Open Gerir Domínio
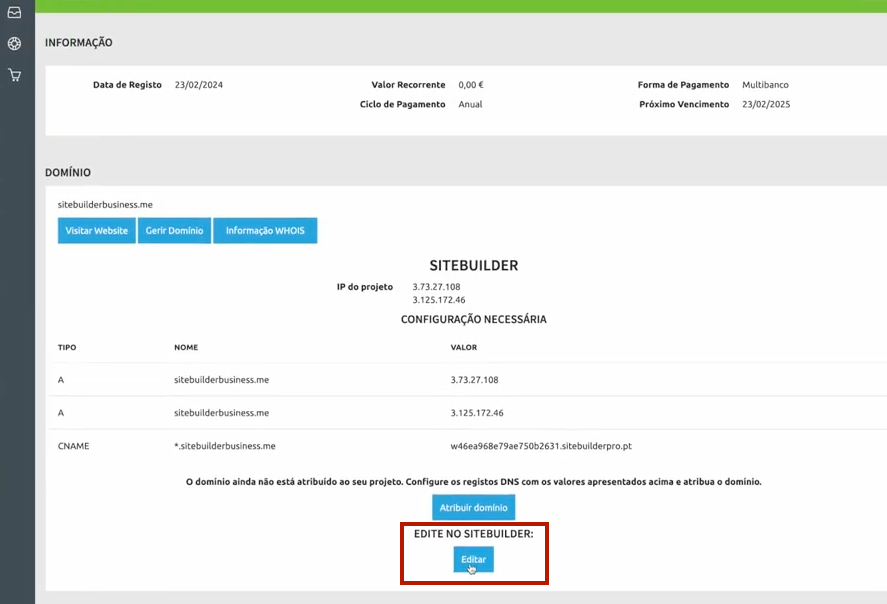 174,231
